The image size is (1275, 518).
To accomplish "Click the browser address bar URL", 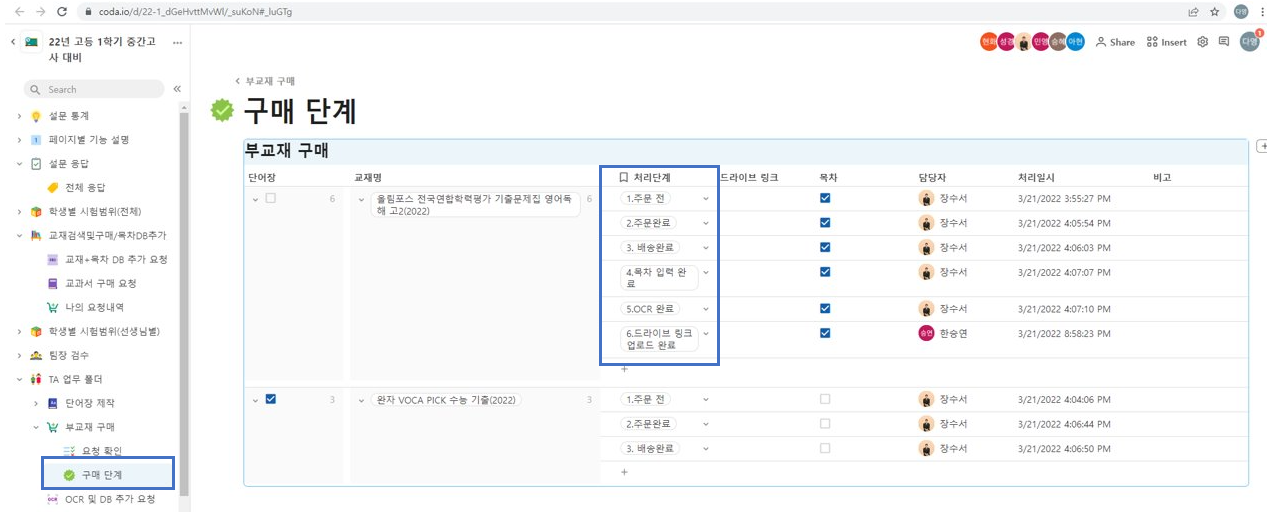I will click(x=196, y=12).
